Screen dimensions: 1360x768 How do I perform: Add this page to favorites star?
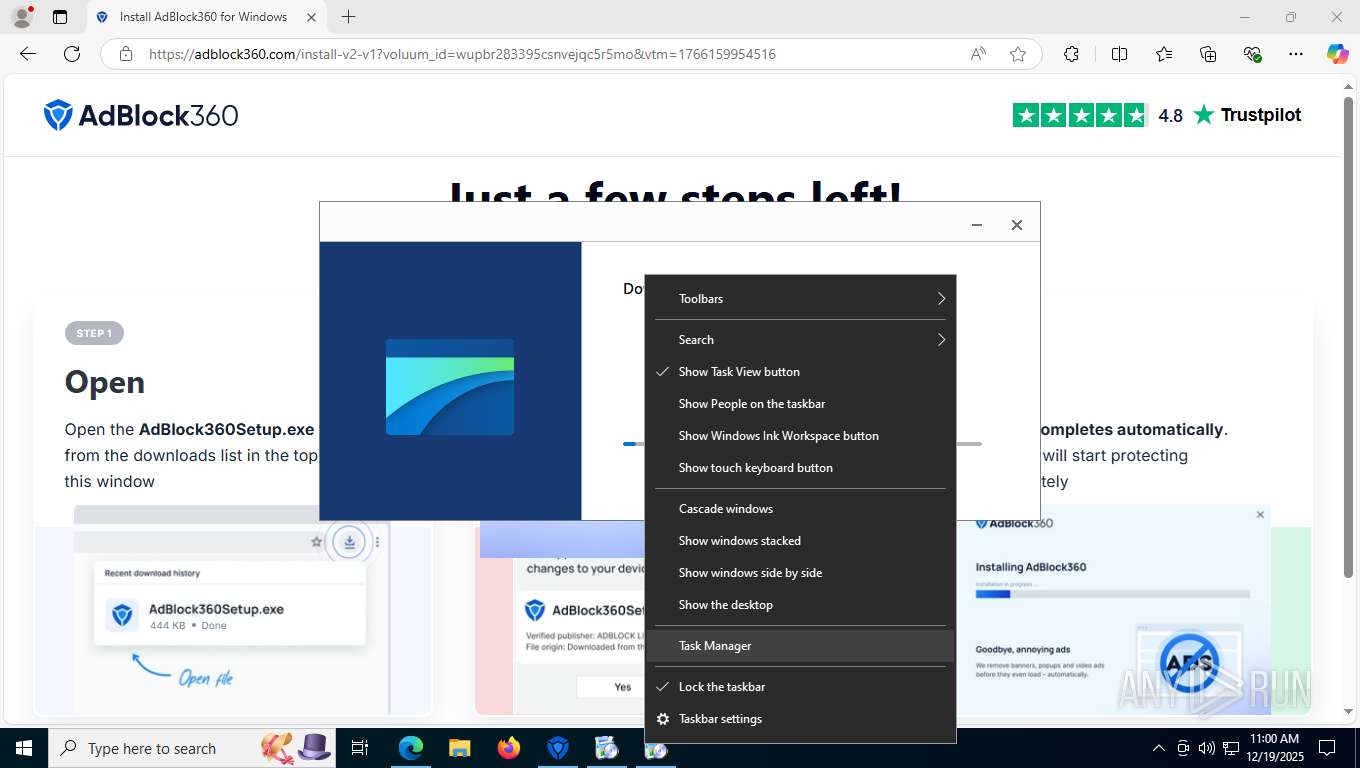click(1018, 54)
